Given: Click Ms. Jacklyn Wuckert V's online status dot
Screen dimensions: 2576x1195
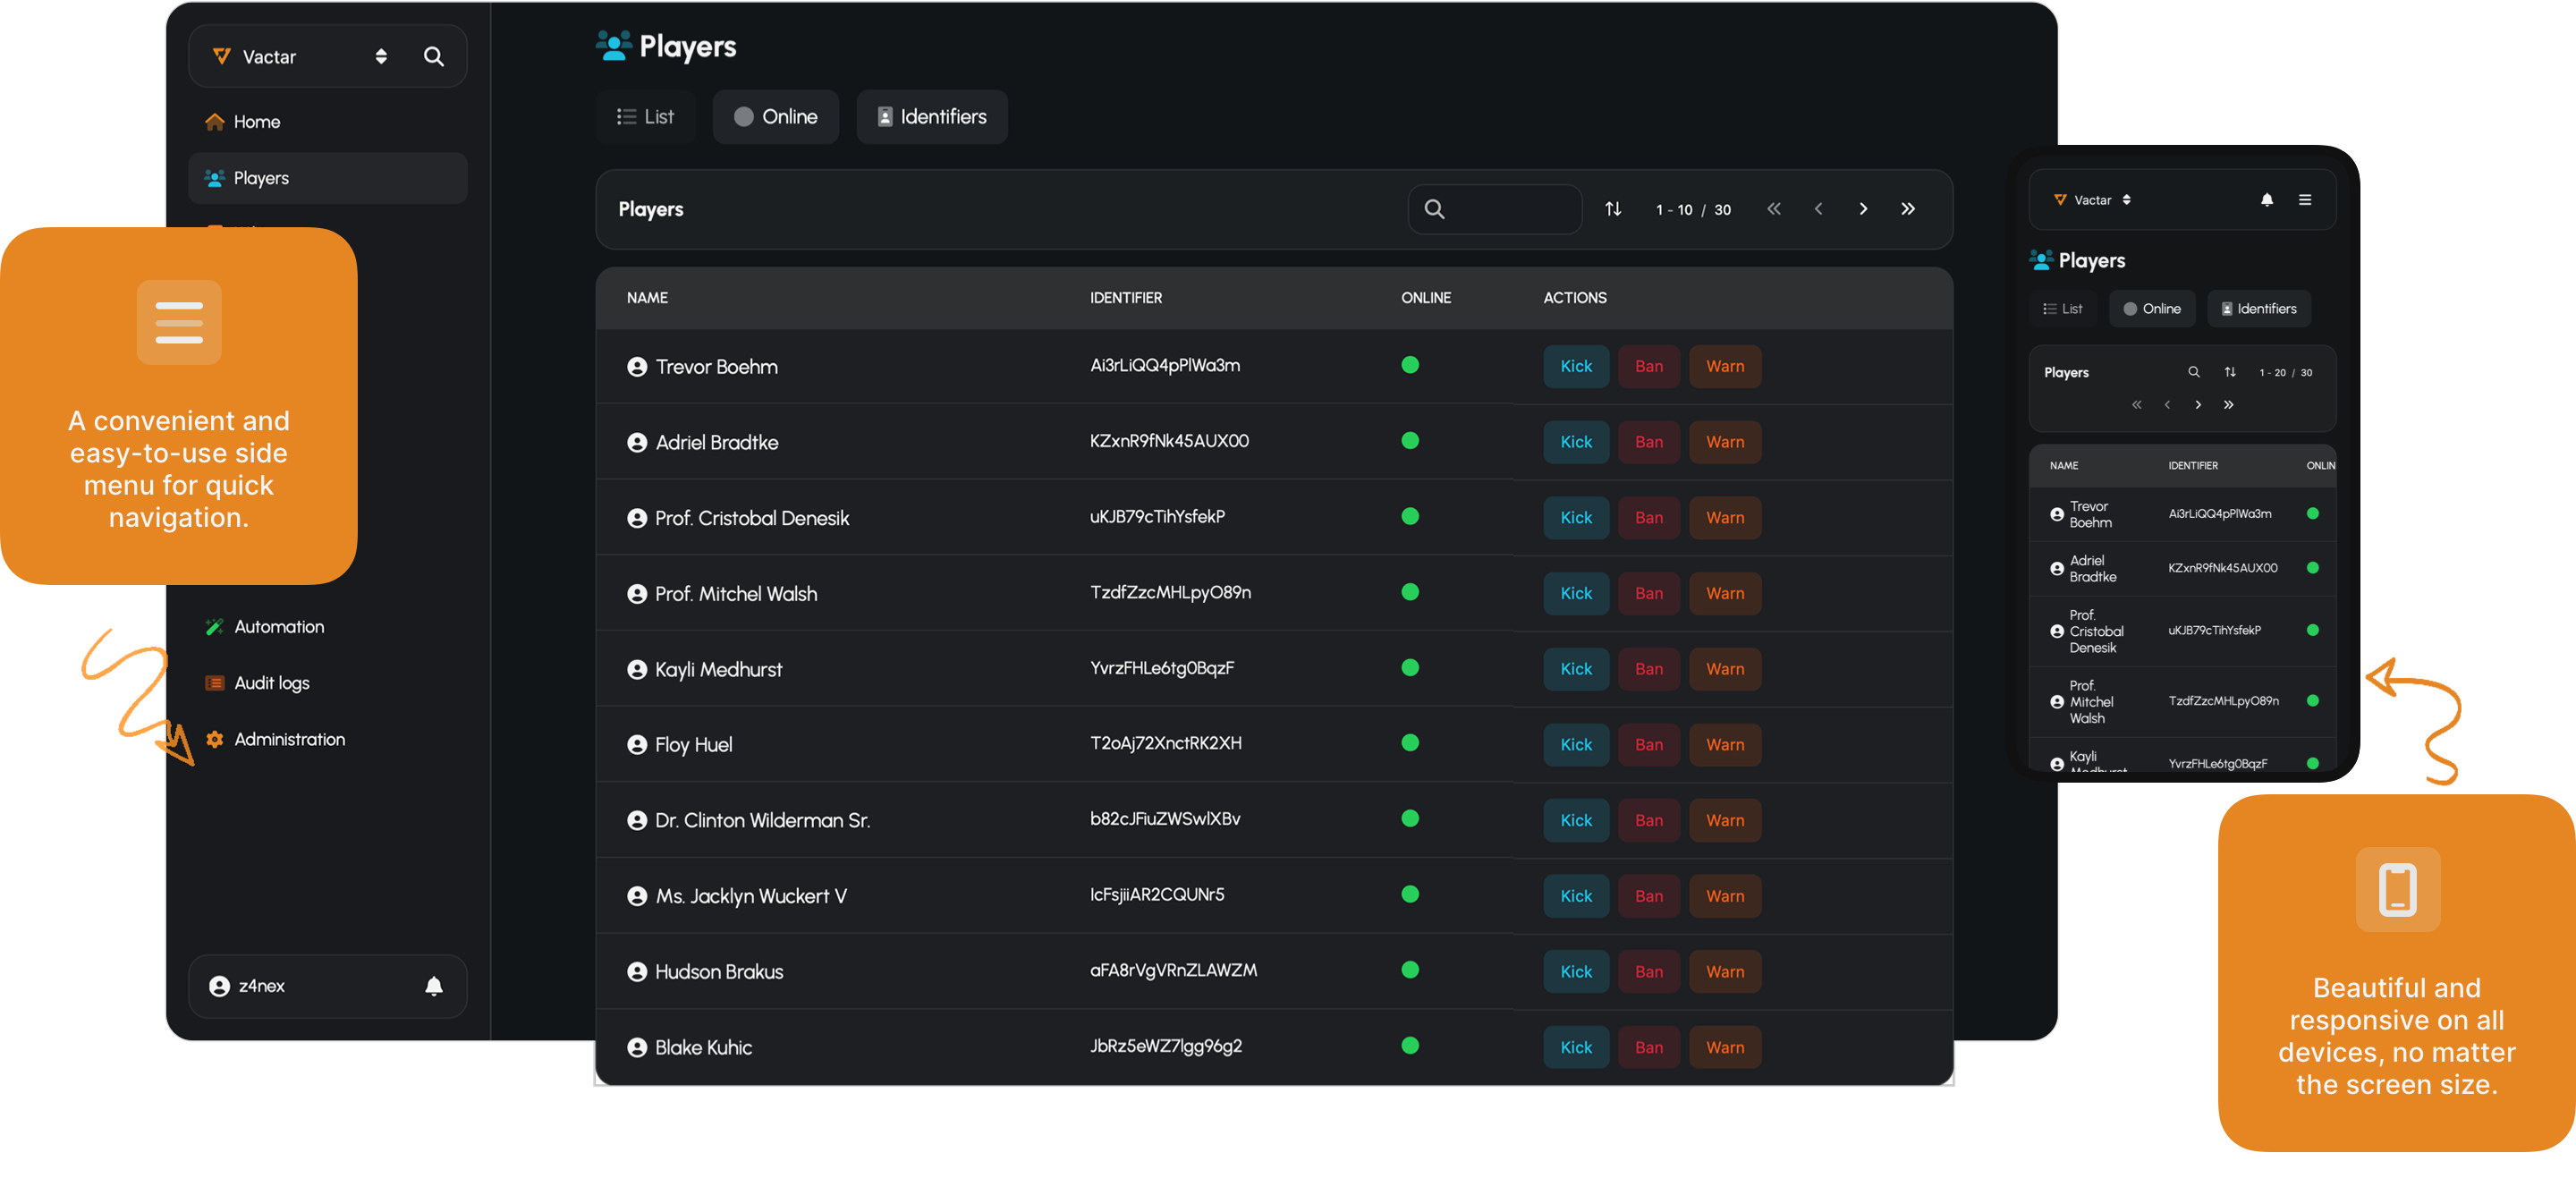Looking at the screenshot, I should [x=1410, y=895].
